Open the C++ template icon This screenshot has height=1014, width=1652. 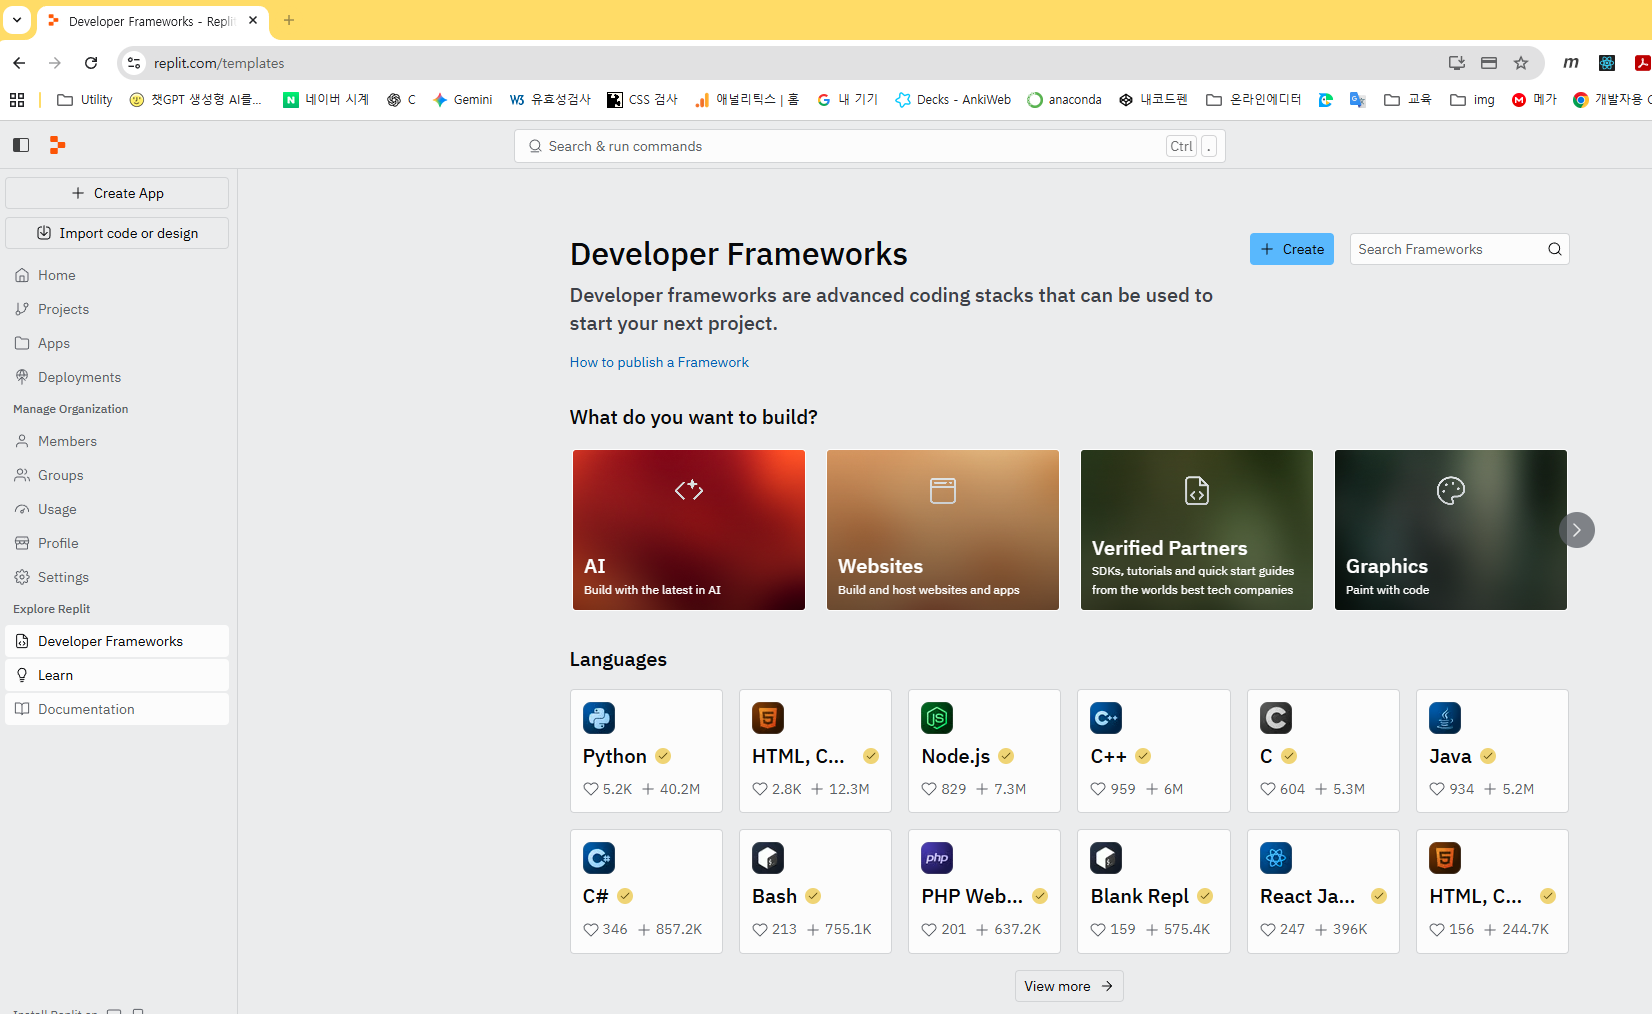(x=1106, y=718)
